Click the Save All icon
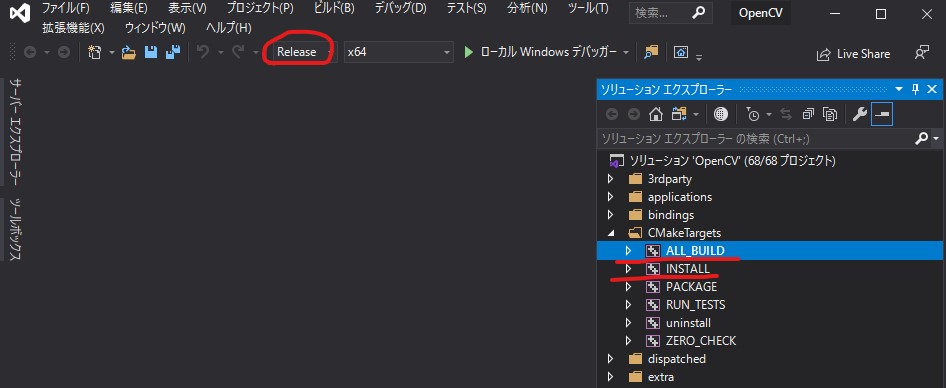This screenshot has height=388, width=946. [173, 52]
